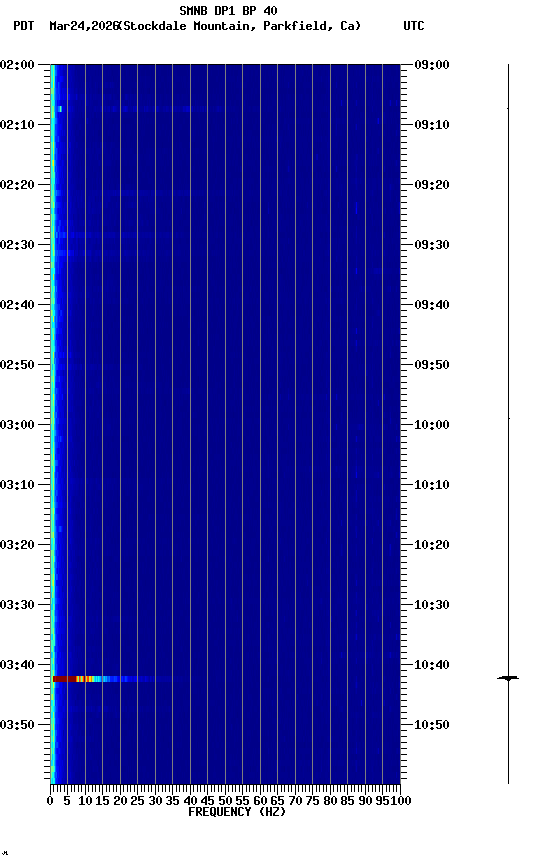The height and width of the screenshot is (864, 552).
Task: Click the Stockdale Mountain, Parkfield, Ca label
Action: pos(242,26)
